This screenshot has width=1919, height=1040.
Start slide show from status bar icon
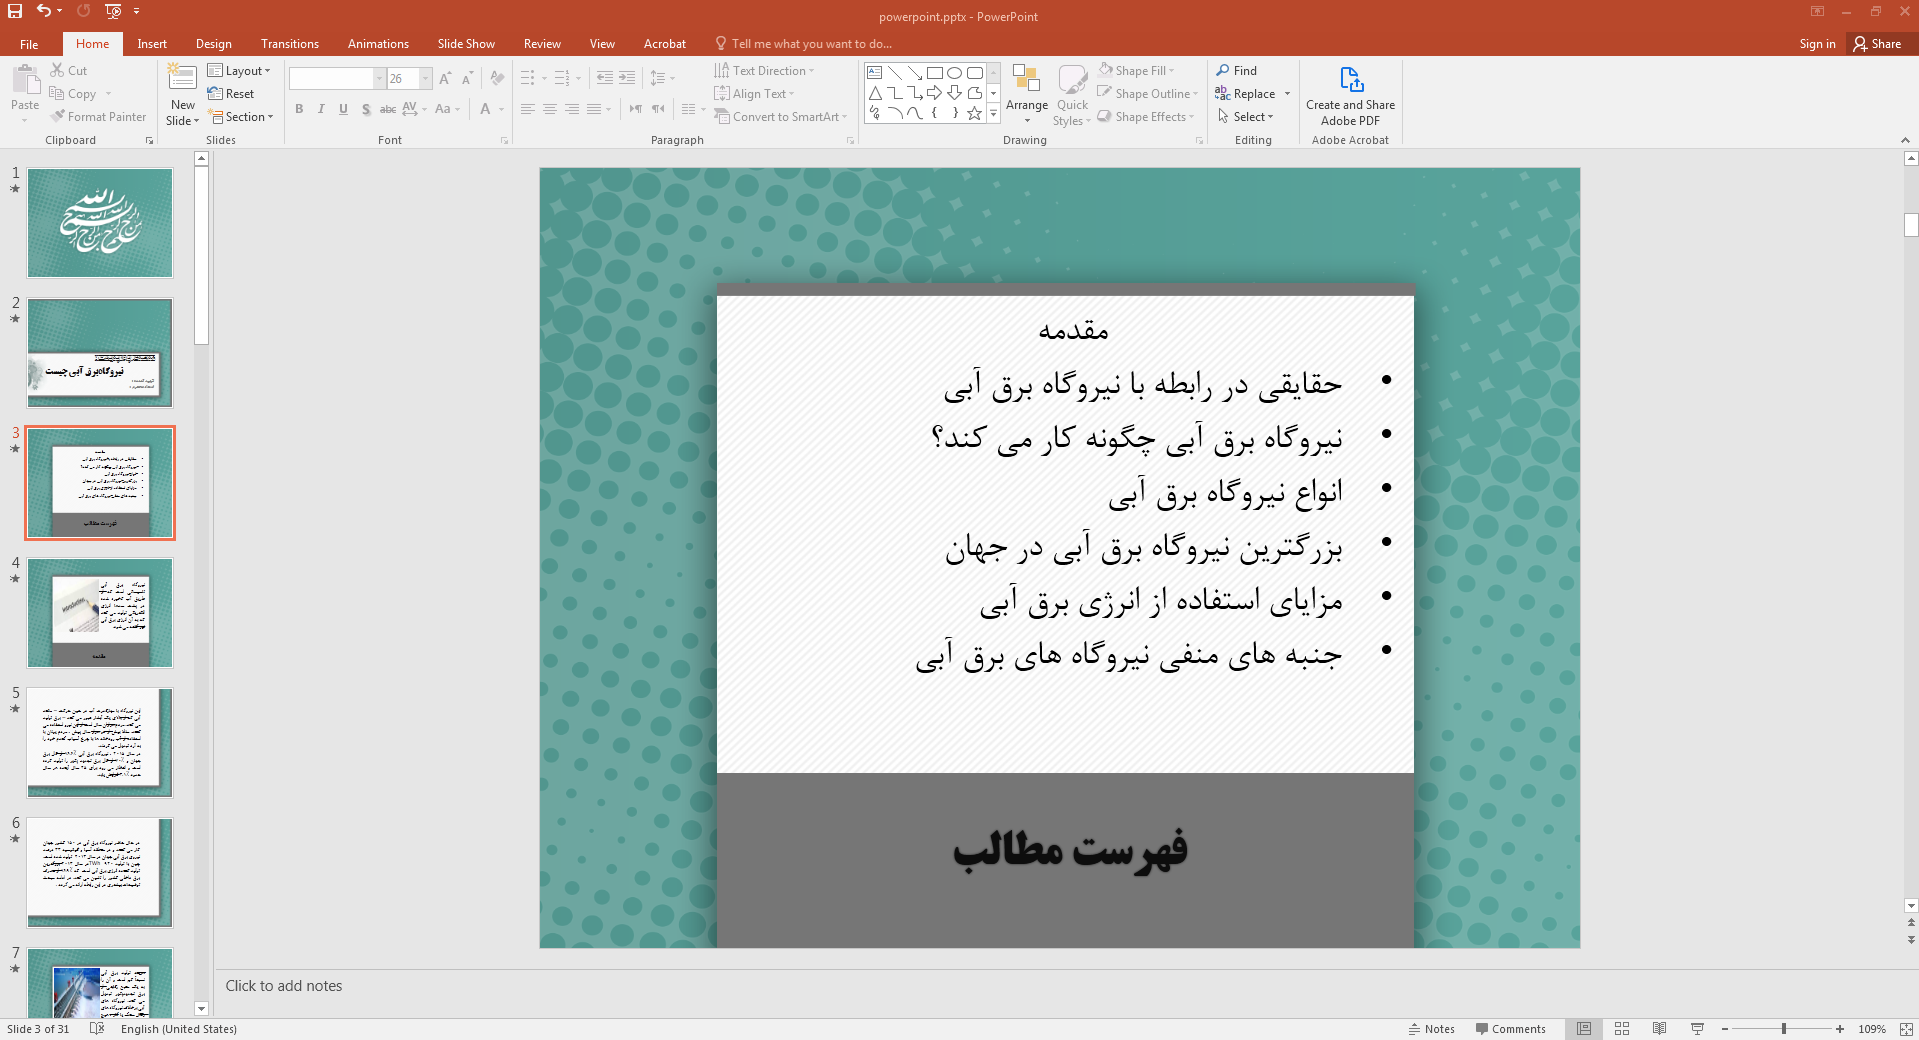click(1697, 1029)
